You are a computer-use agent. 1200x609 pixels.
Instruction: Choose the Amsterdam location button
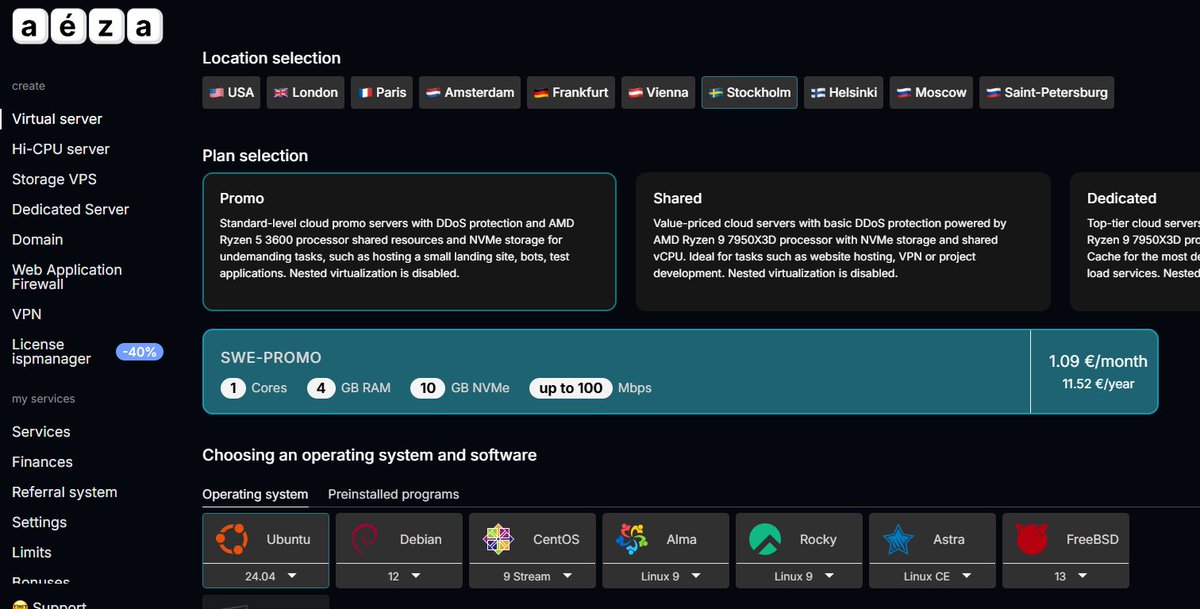coord(471,92)
